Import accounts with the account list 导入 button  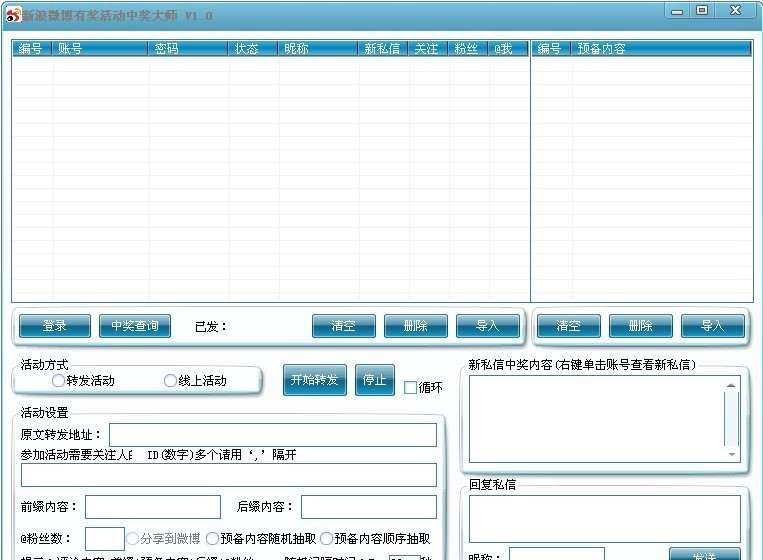point(488,325)
